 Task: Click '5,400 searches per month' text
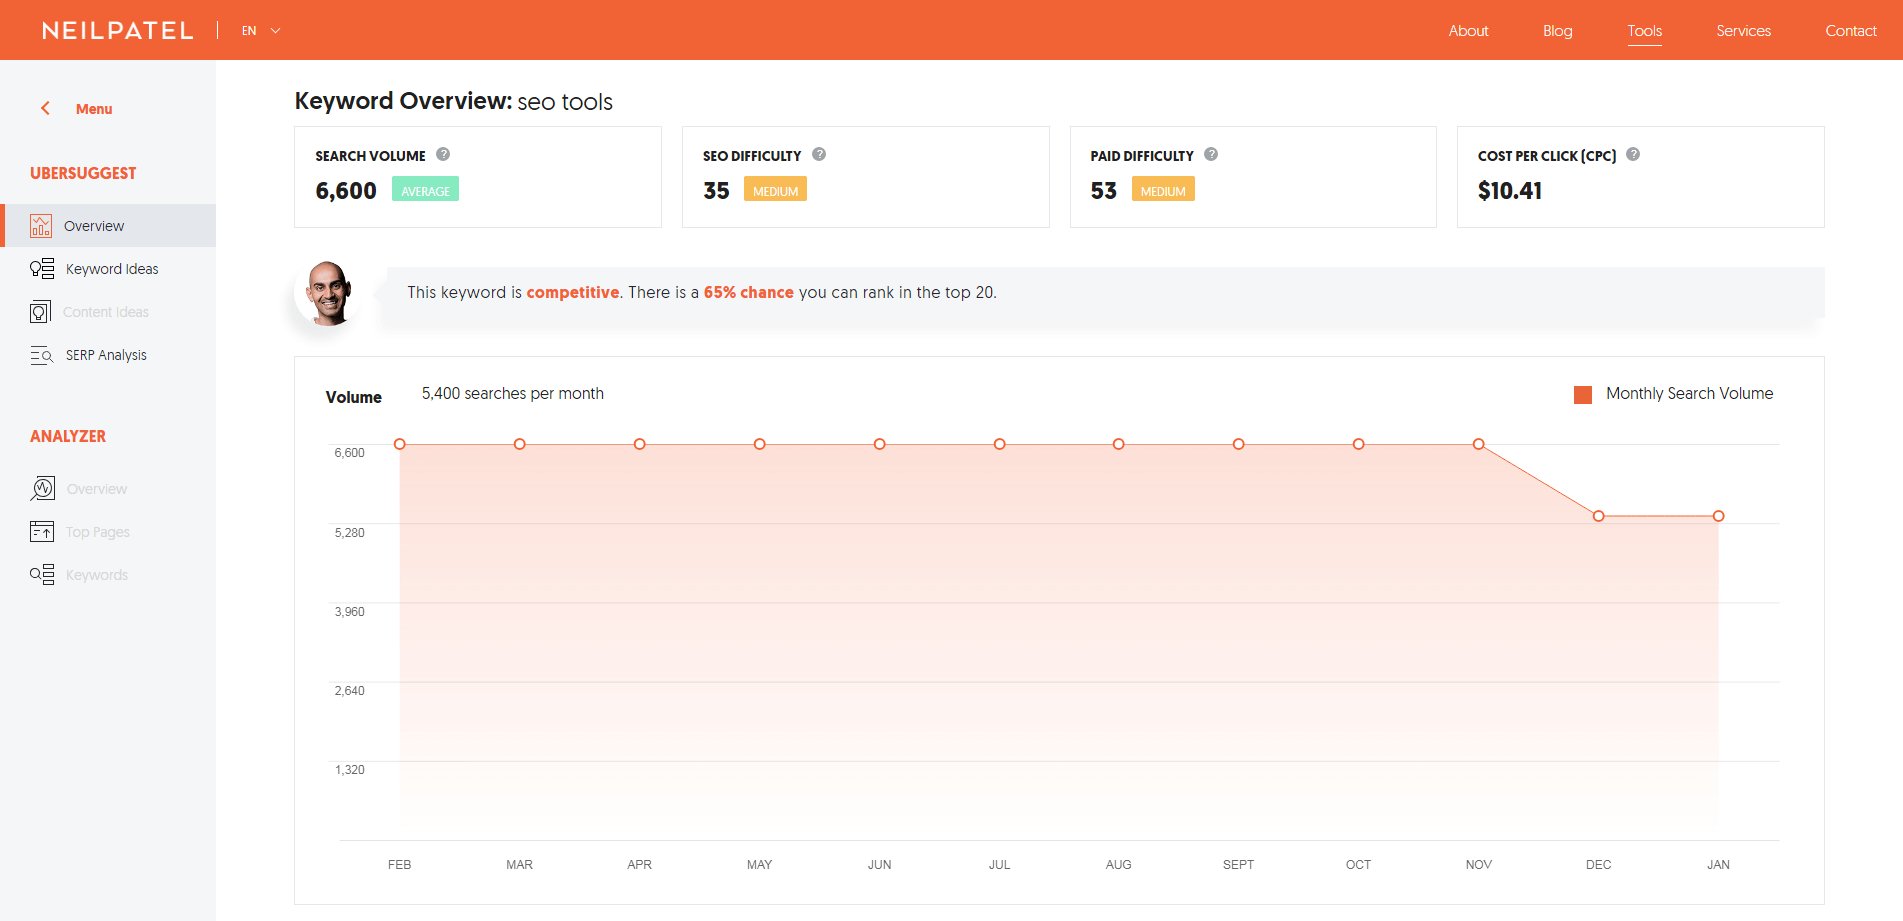513,394
